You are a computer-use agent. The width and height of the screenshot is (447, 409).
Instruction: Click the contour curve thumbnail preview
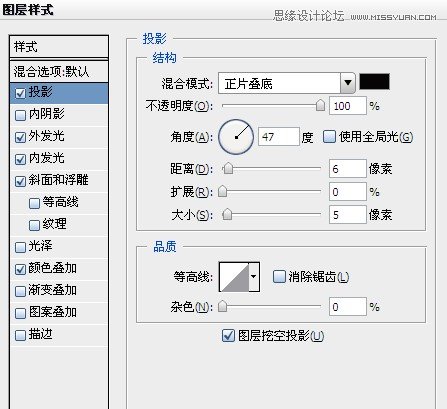(234, 277)
